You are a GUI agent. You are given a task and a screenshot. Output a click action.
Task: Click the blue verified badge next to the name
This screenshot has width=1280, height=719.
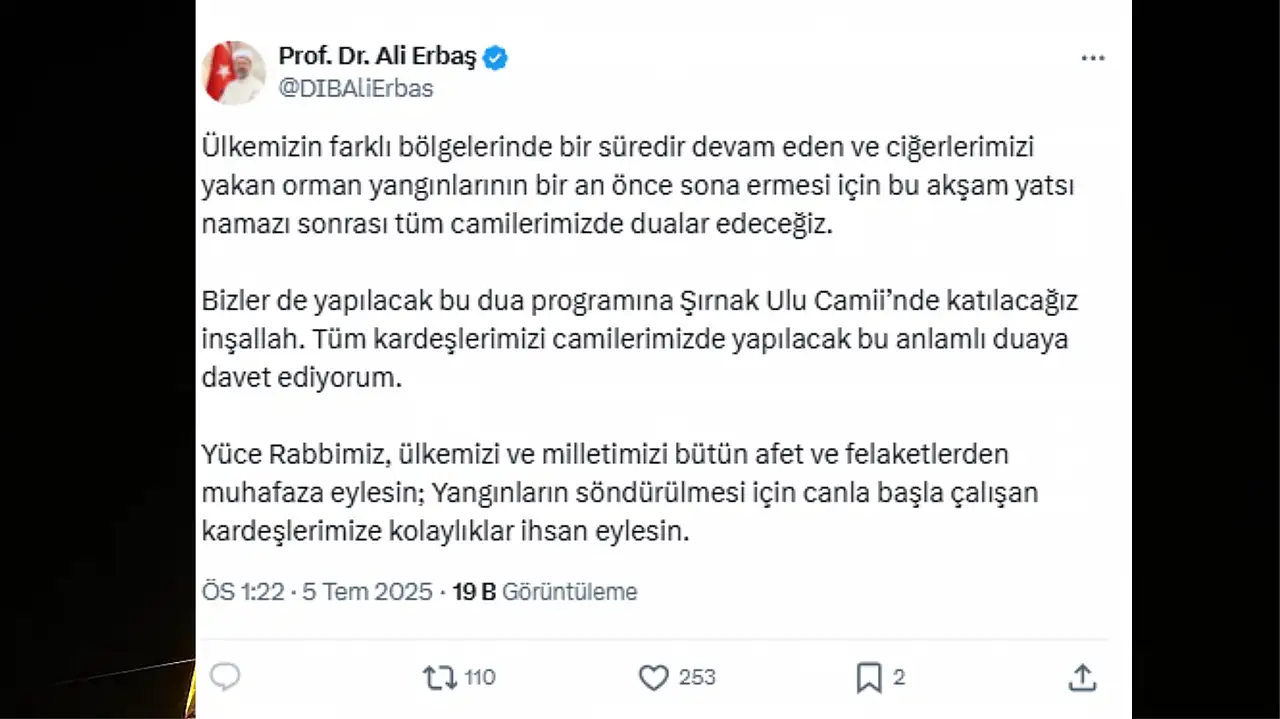[494, 57]
